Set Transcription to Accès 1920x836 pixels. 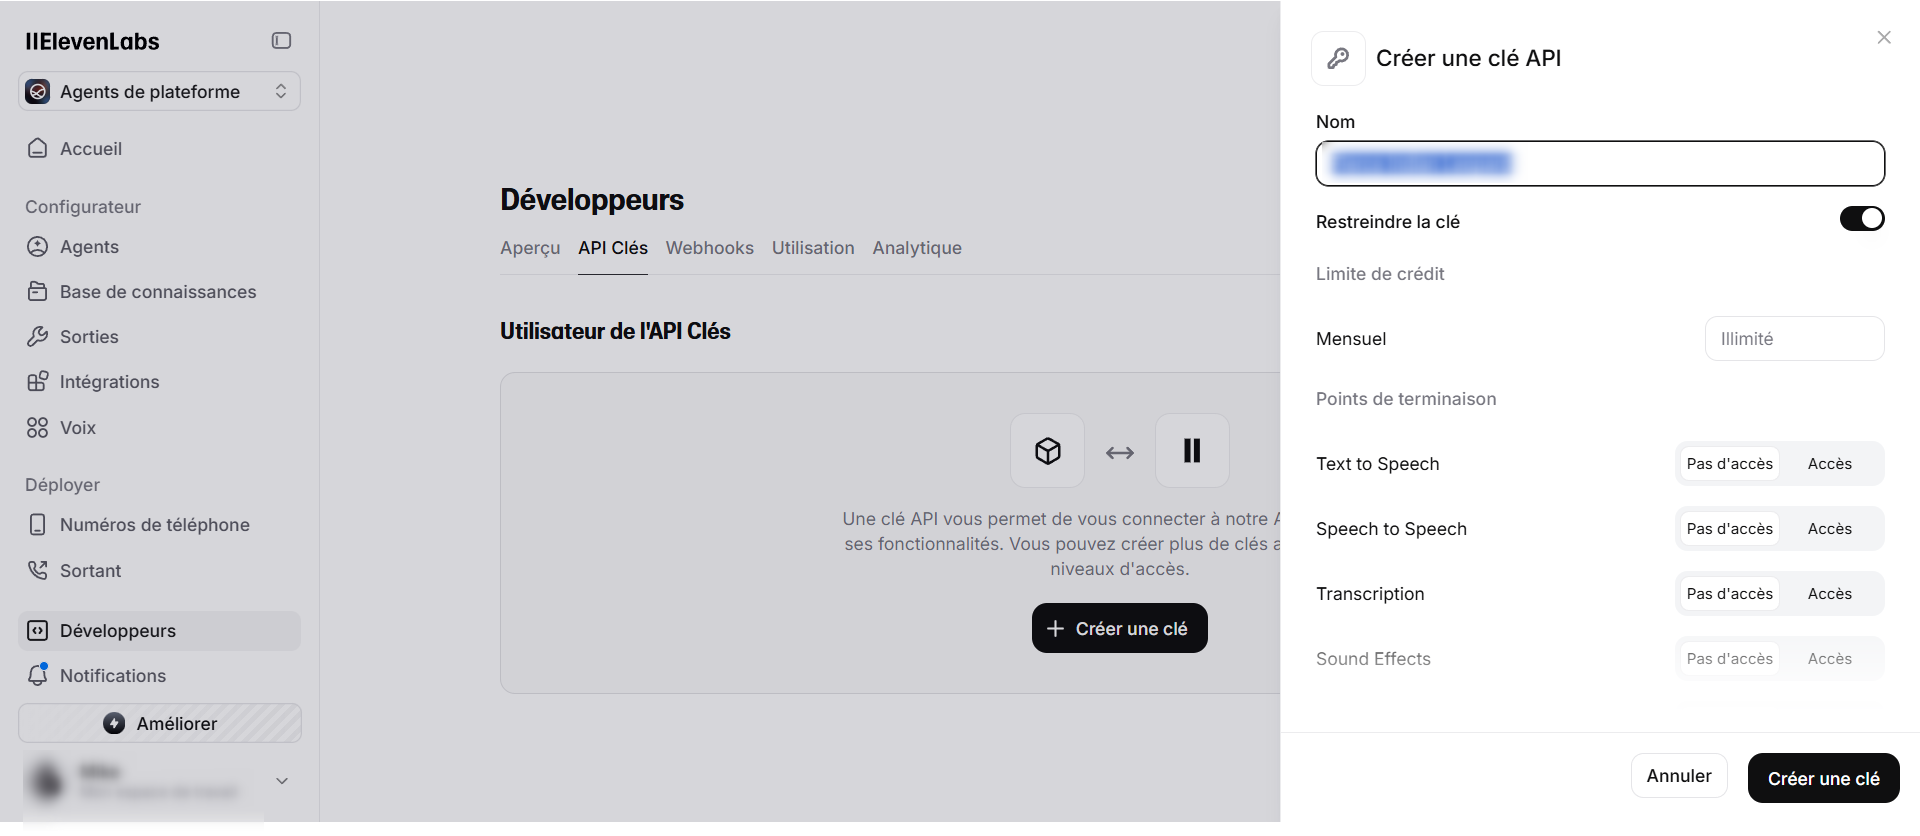[x=1830, y=594]
